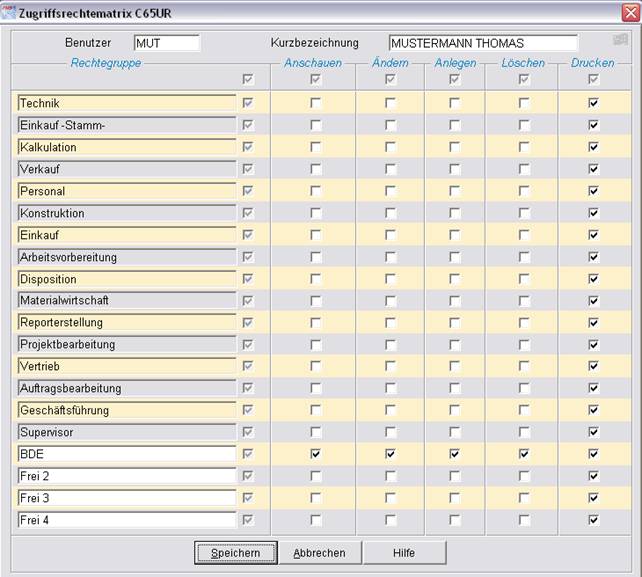Enable Löschen for the Supervisor group
Screen dimensions: 642x577
[524, 432]
